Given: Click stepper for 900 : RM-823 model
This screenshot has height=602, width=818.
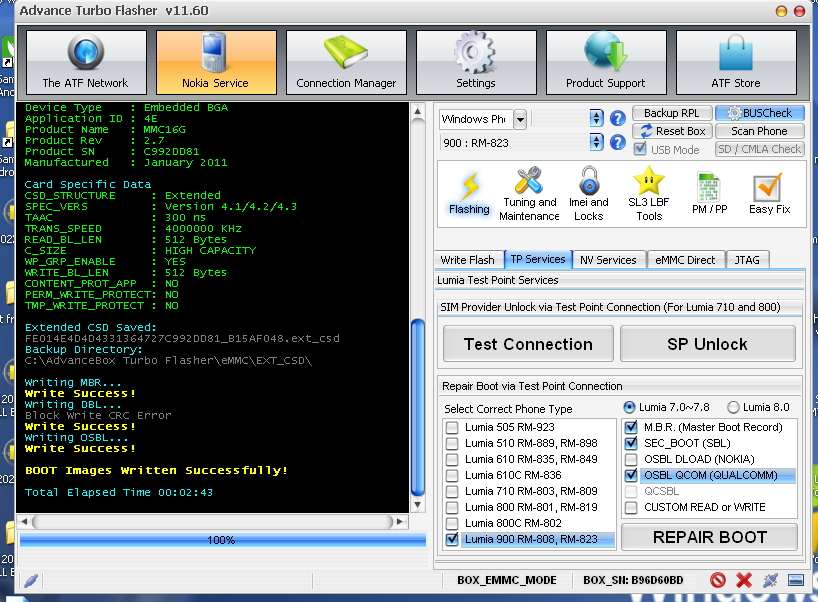Looking at the screenshot, I should tap(596, 142).
